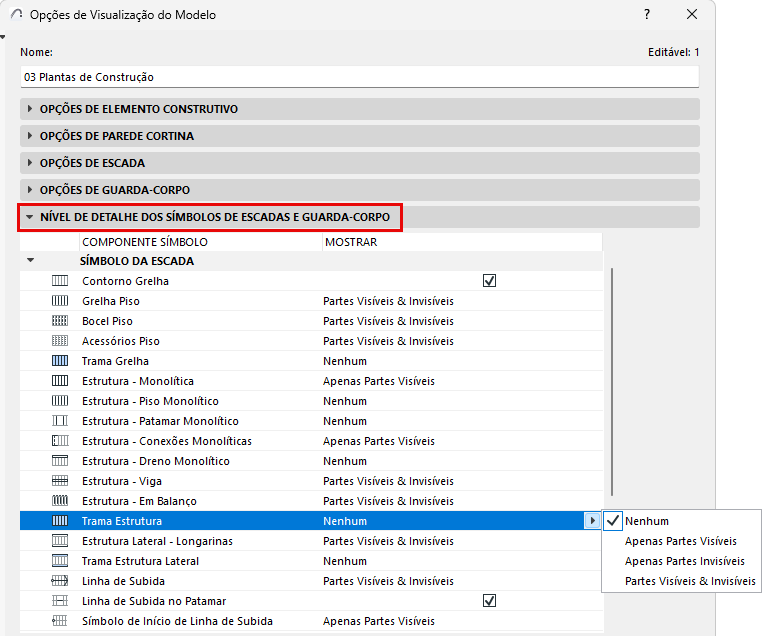
Task: Click the Trama Estrutura Lateral icon
Action: (x=60, y=560)
